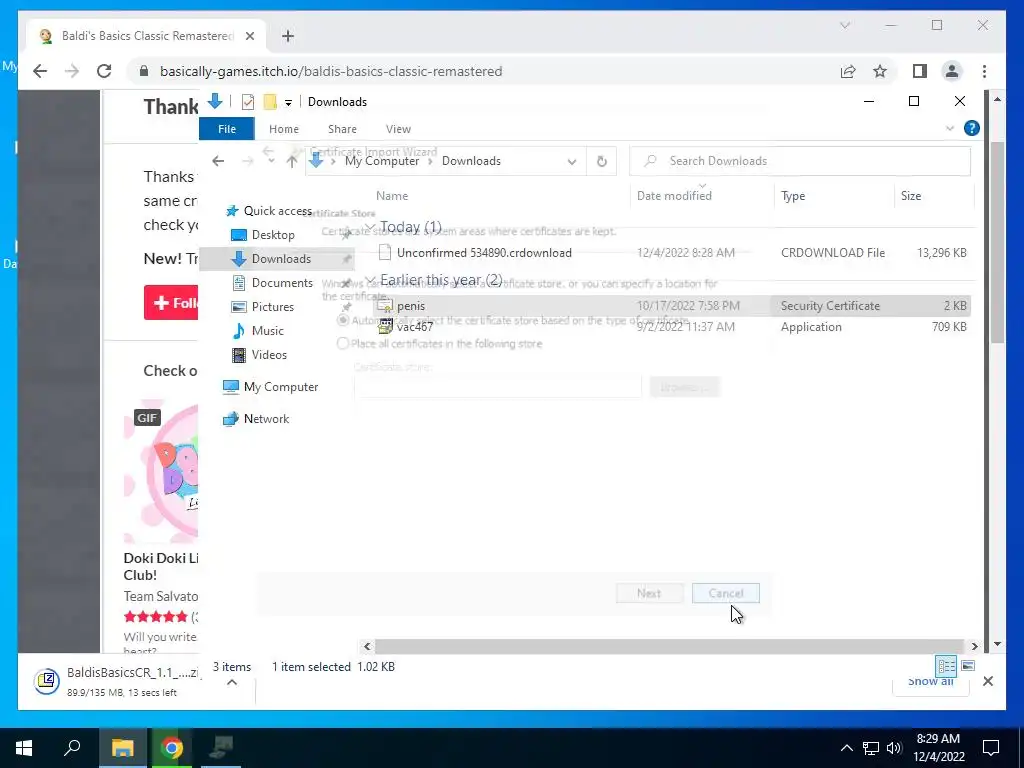Select place all certificates in store option
This screenshot has width=1024, height=768.
(343, 344)
